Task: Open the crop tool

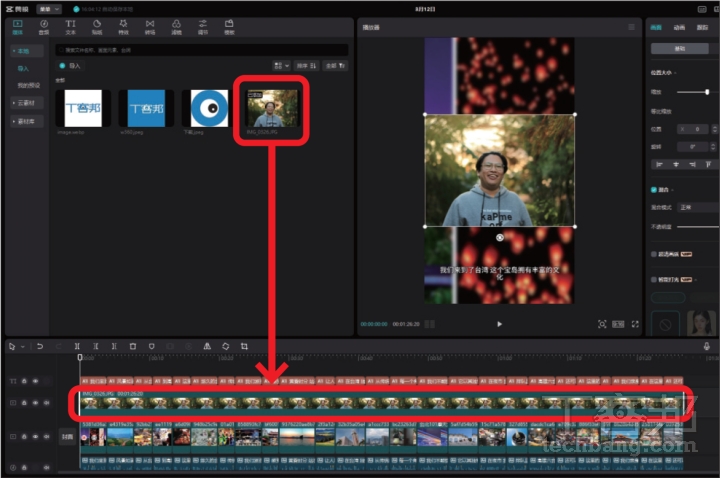Action: point(244,346)
